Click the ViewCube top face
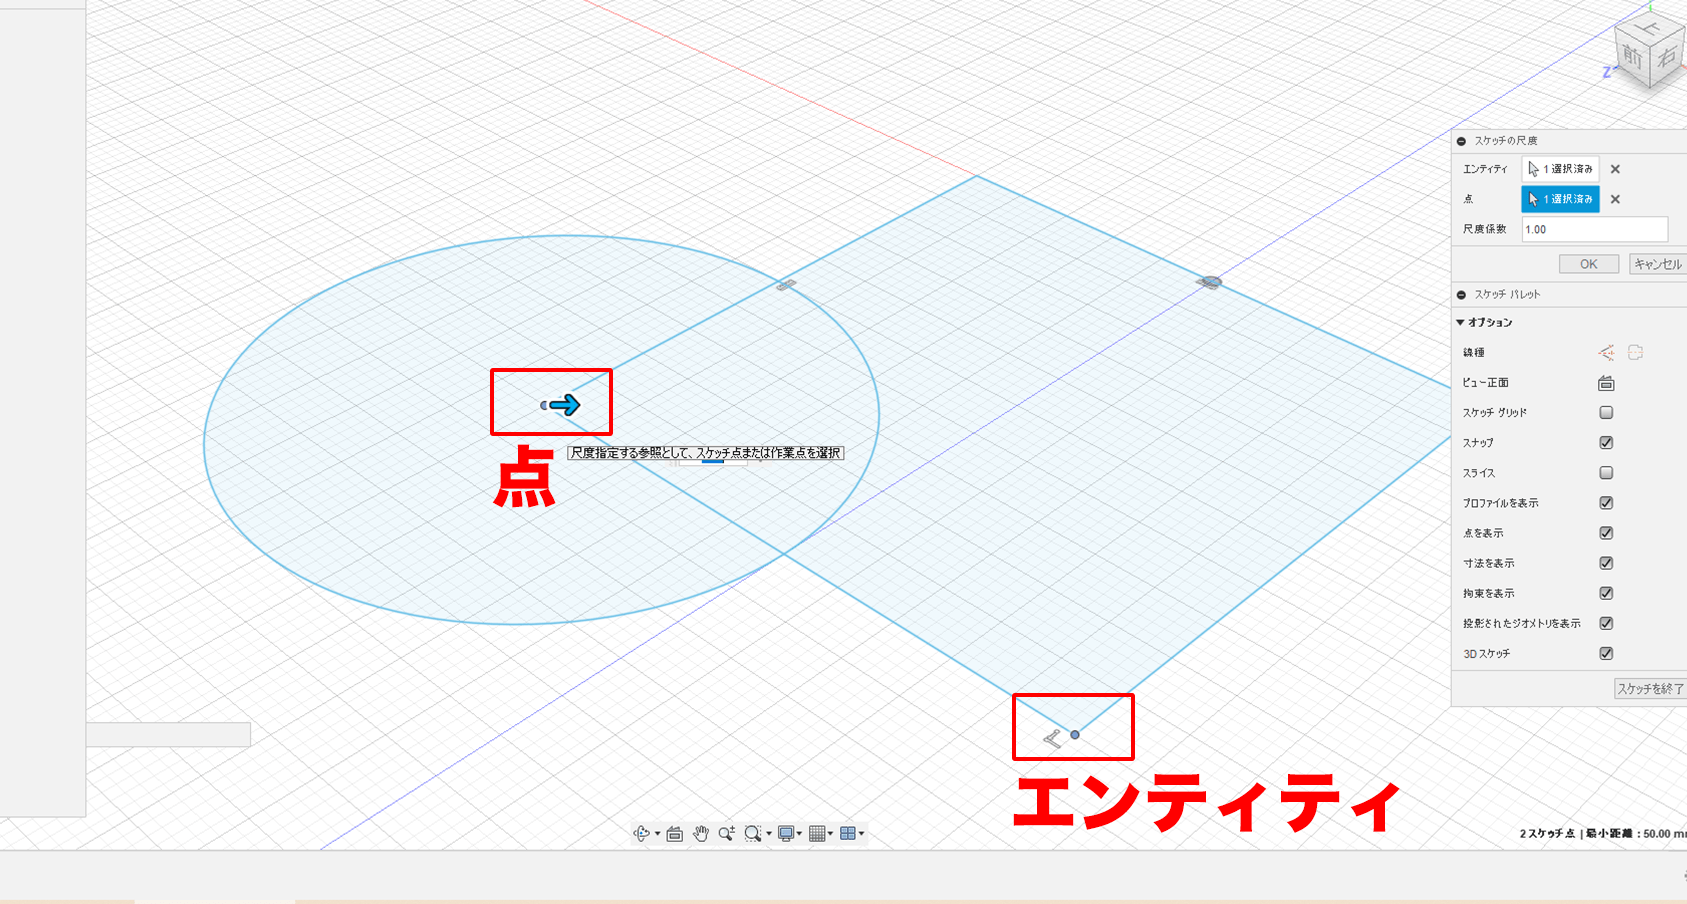1687x904 pixels. (x=1649, y=27)
